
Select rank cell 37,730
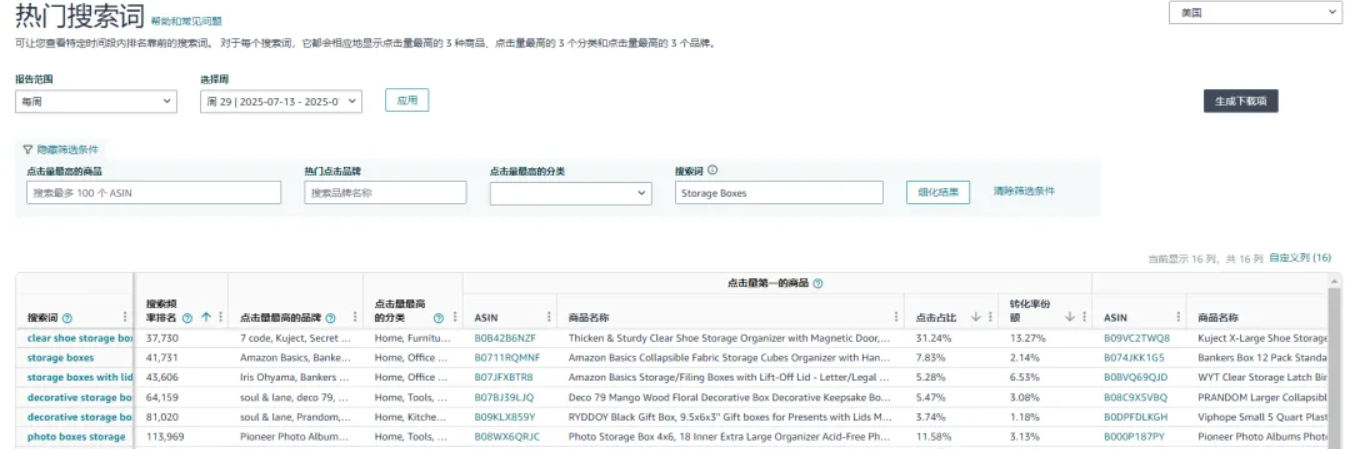(x=162, y=338)
